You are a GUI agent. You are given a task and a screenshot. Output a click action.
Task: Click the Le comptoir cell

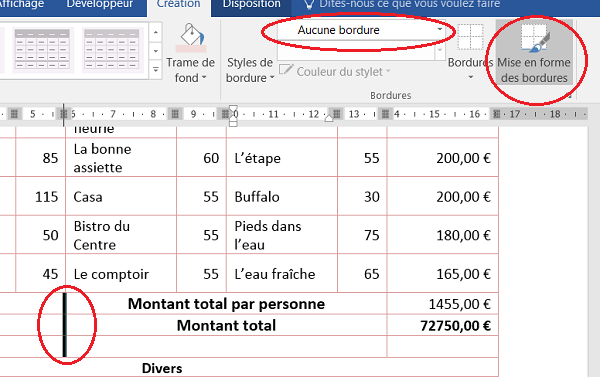pyautogui.click(x=121, y=274)
